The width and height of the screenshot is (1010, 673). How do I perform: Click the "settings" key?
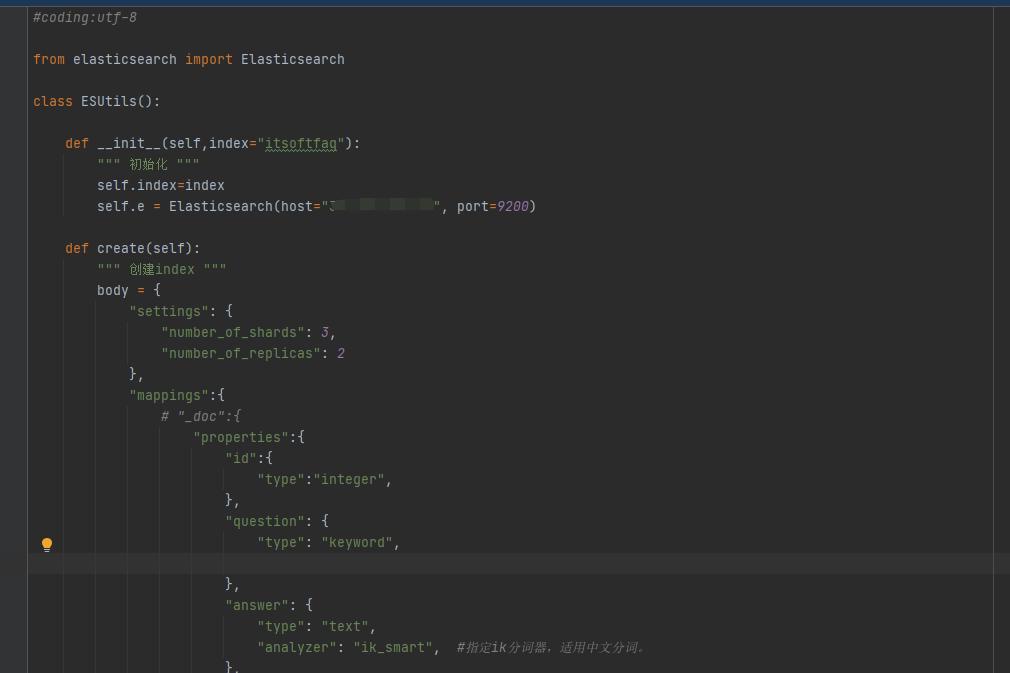tap(169, 311)
